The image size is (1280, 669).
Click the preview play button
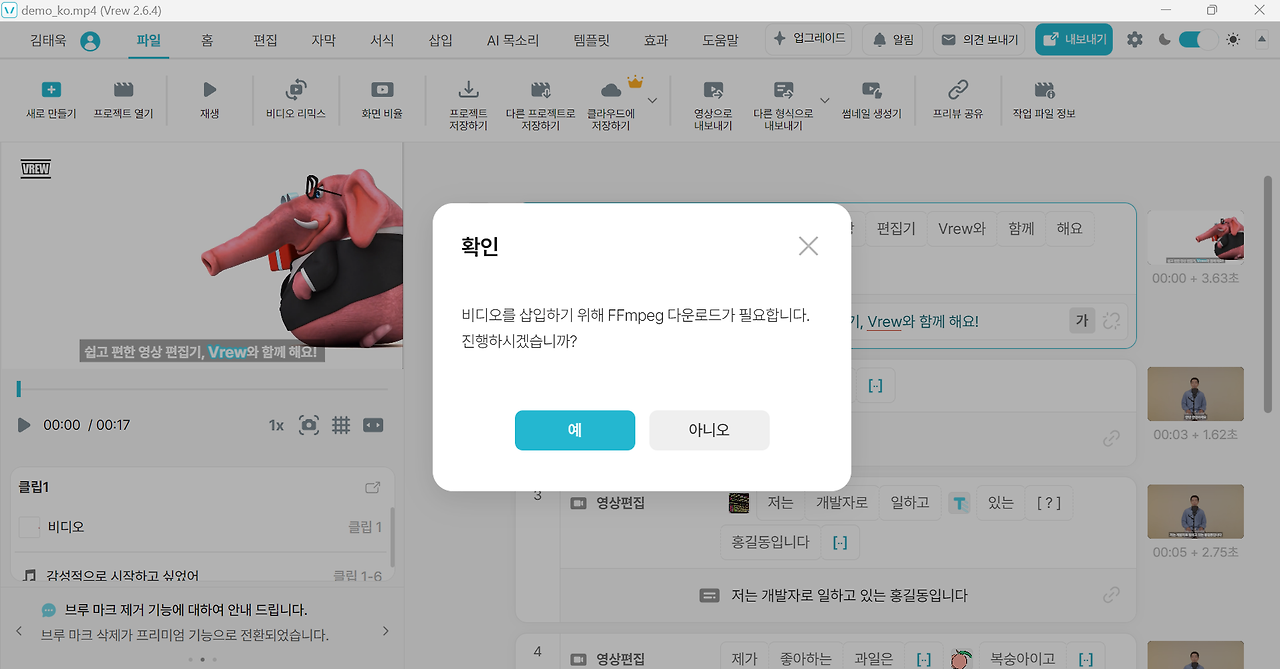tap(24, 425)
